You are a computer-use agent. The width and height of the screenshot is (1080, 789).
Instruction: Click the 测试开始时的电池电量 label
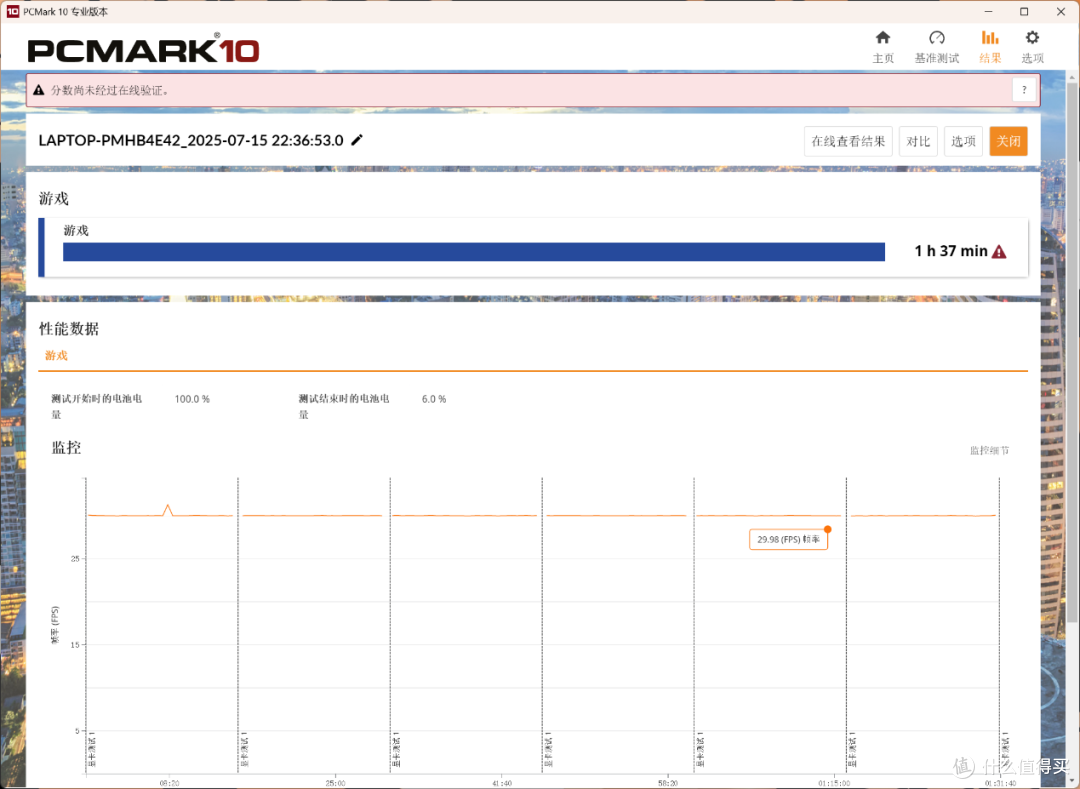tap(96, 406)
